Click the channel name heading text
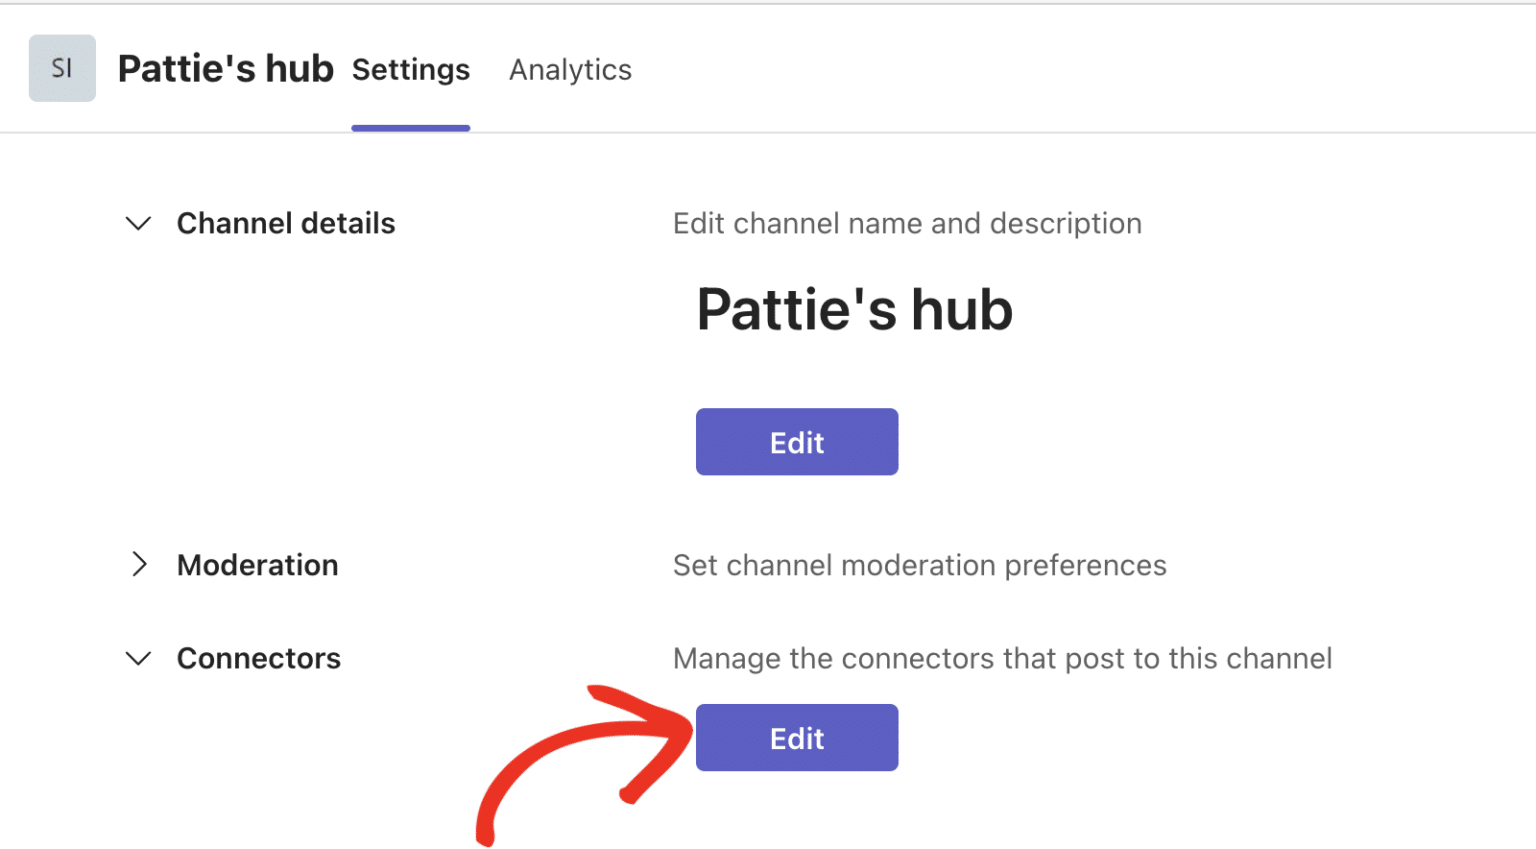Image resolution: width=1536 pixels, height=849 pixels. pyautogui.click(x=854, y=309)
